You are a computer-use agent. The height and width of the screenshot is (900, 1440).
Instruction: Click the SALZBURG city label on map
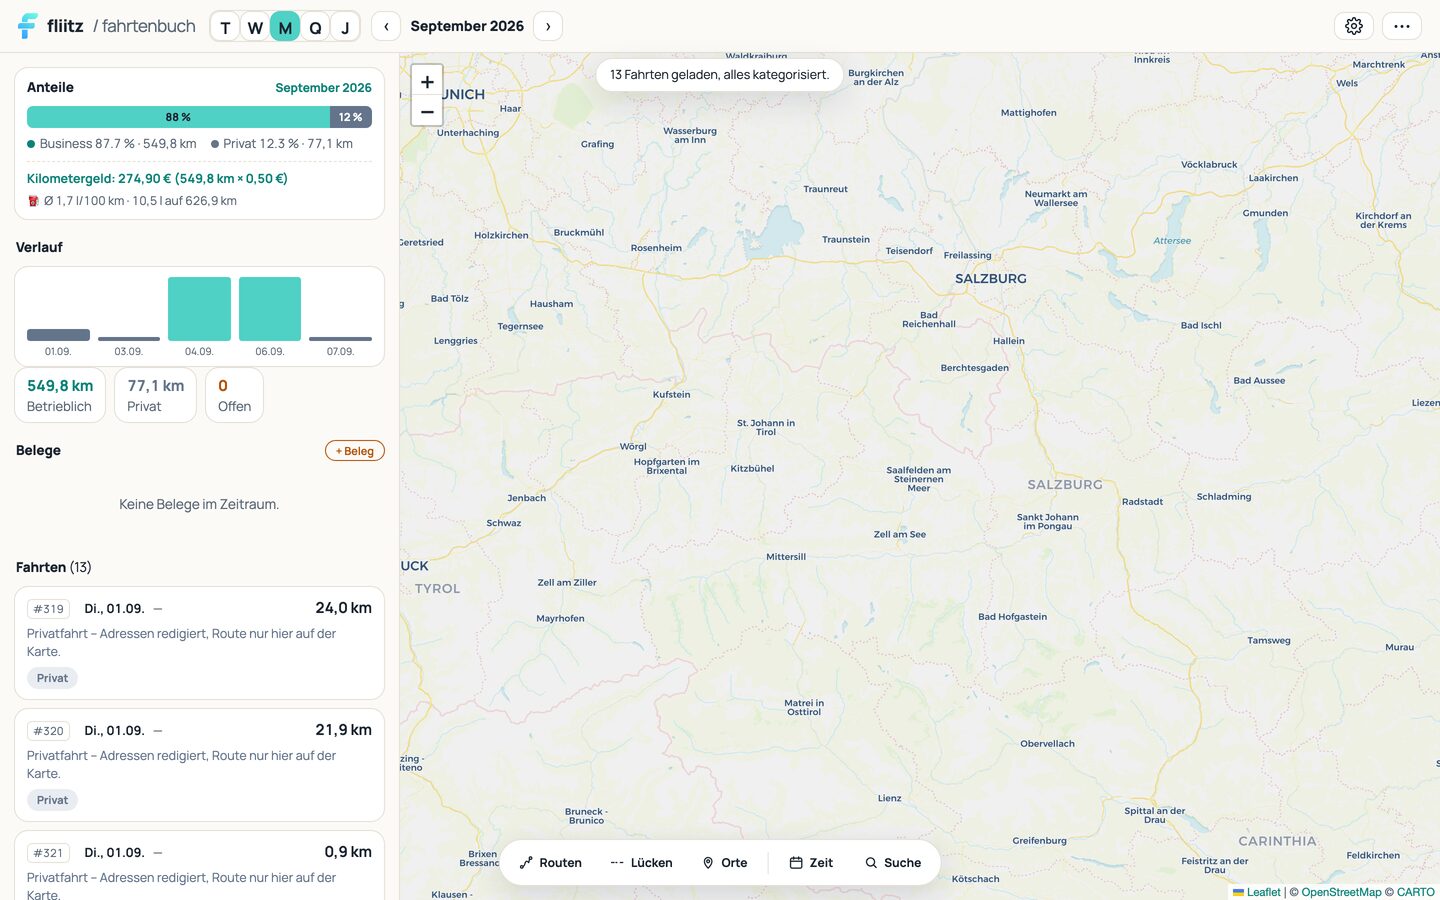991,279
